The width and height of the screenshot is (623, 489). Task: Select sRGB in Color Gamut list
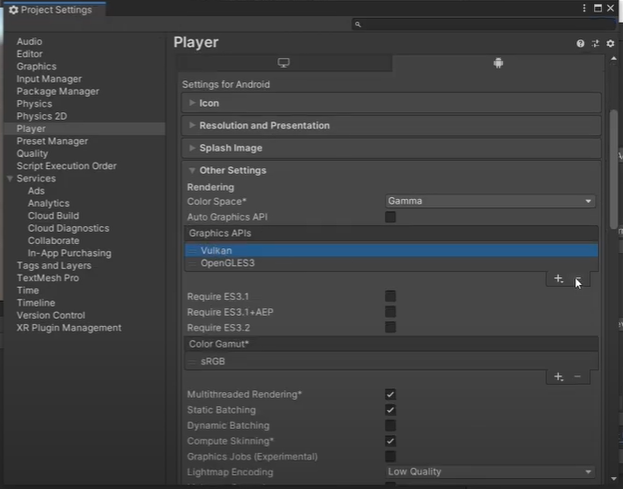click(391, 361)
